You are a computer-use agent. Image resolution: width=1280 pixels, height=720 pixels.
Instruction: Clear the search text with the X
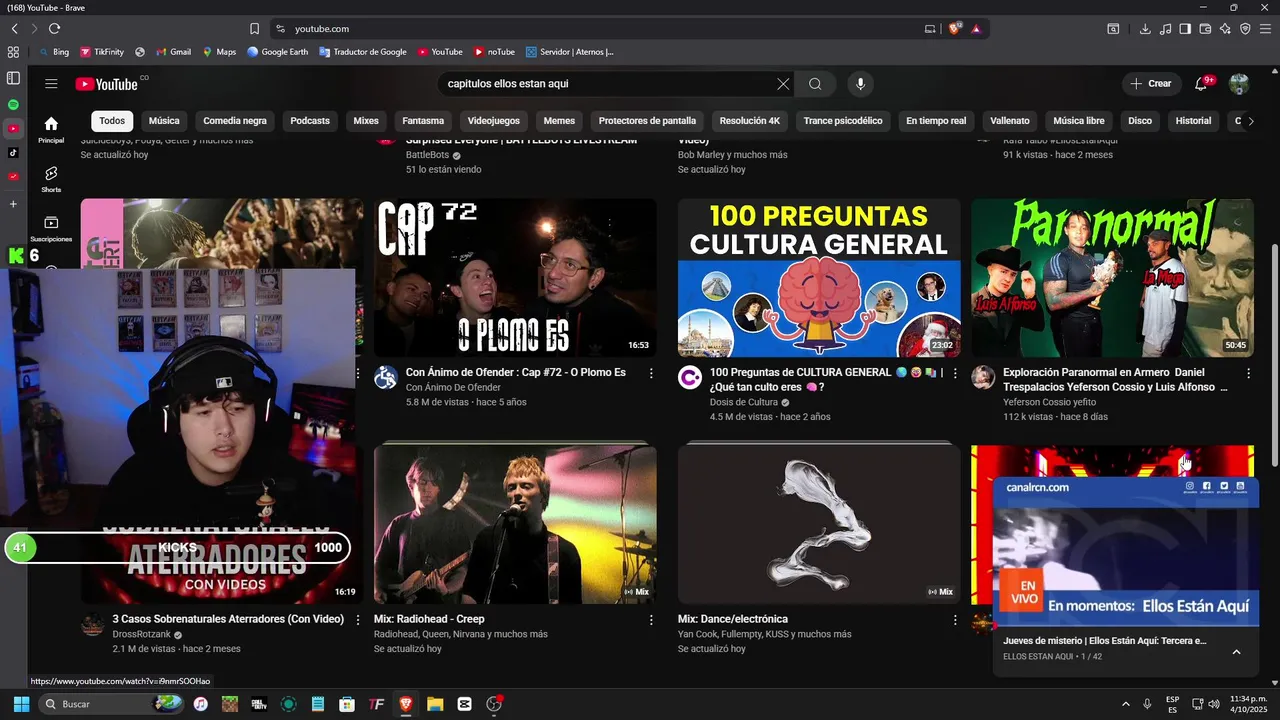(x=783, y=84)
